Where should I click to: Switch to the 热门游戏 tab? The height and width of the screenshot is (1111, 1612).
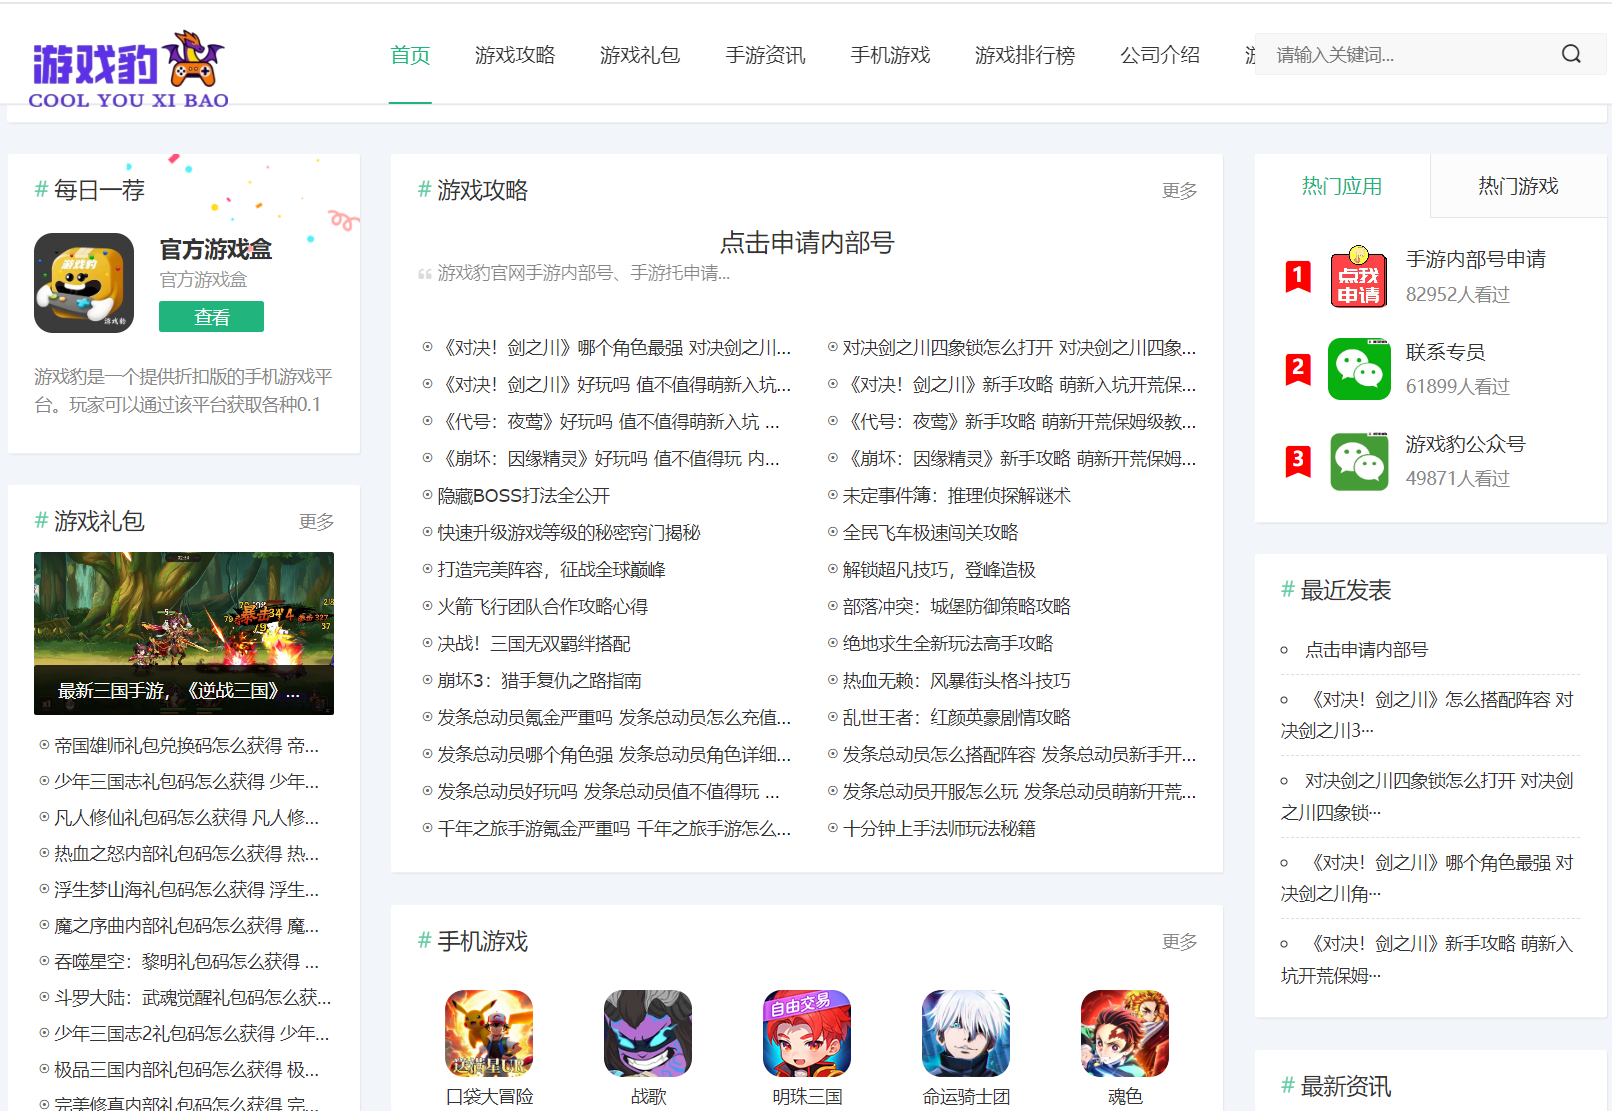point(1516,186)
